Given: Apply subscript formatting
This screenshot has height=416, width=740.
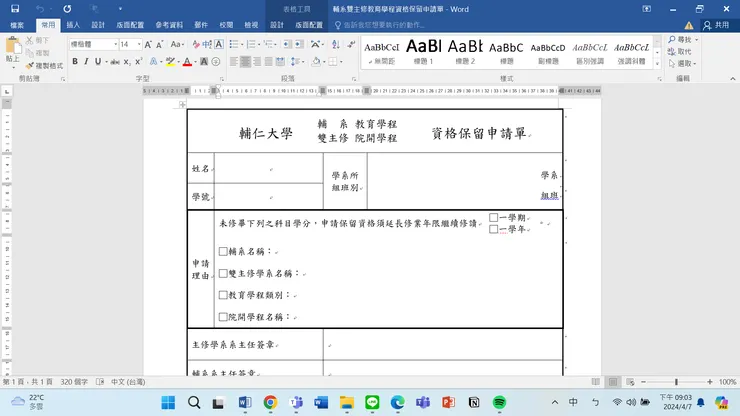Looking at the screenshot, I should pyautogui.click(x=126, y=62).
